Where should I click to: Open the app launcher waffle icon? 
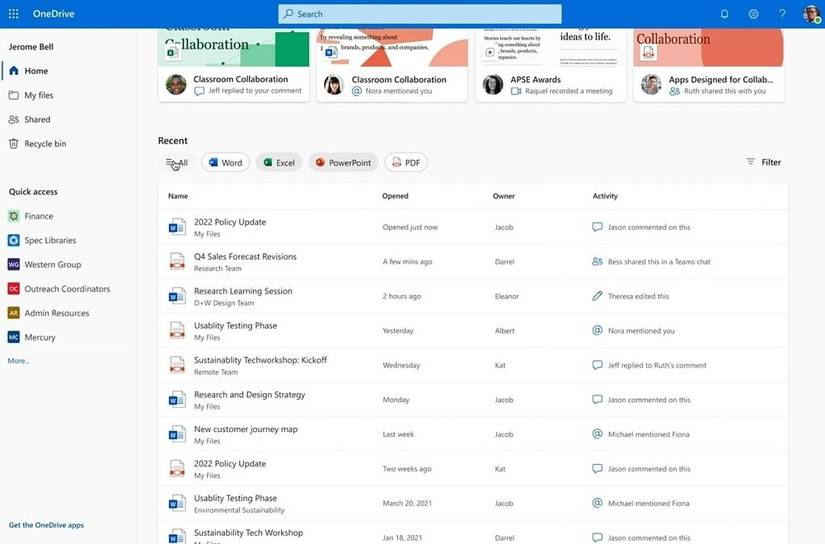pyautogui.click(x=14, y=14)
